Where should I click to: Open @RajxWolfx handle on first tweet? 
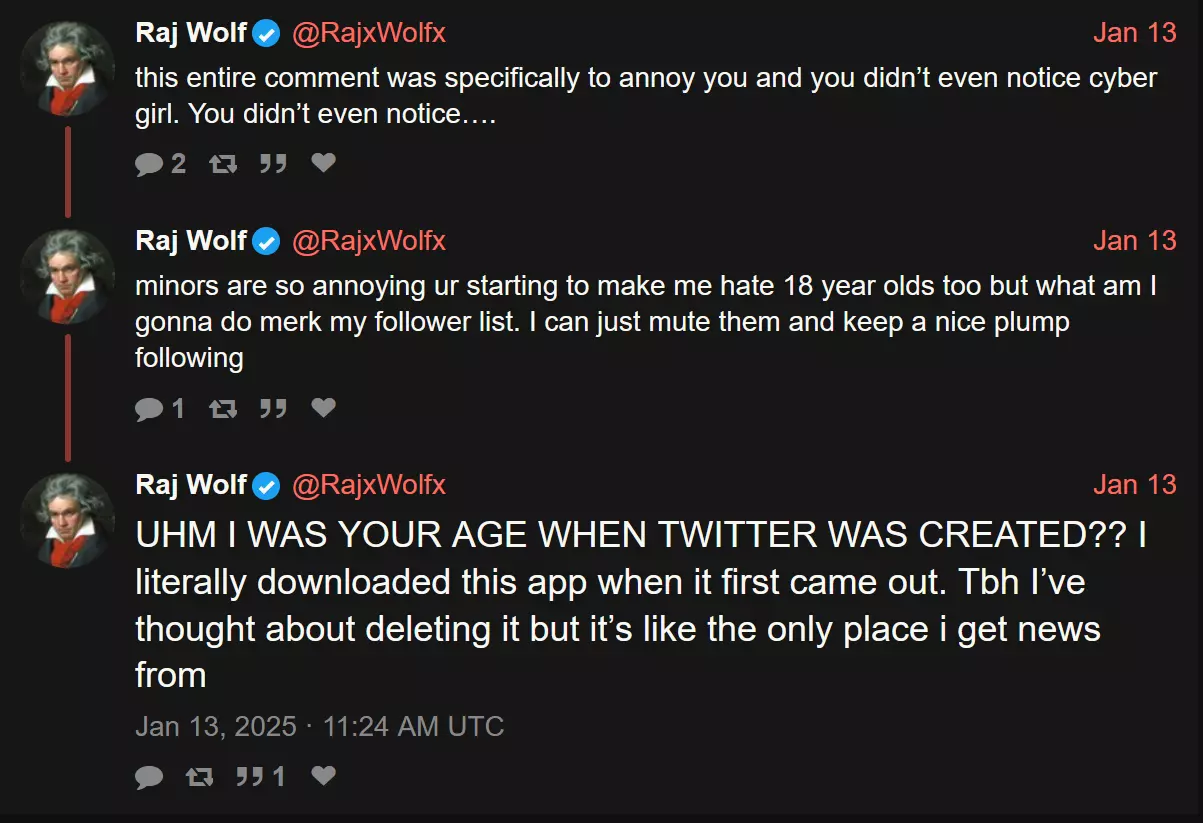click(369, 33)
